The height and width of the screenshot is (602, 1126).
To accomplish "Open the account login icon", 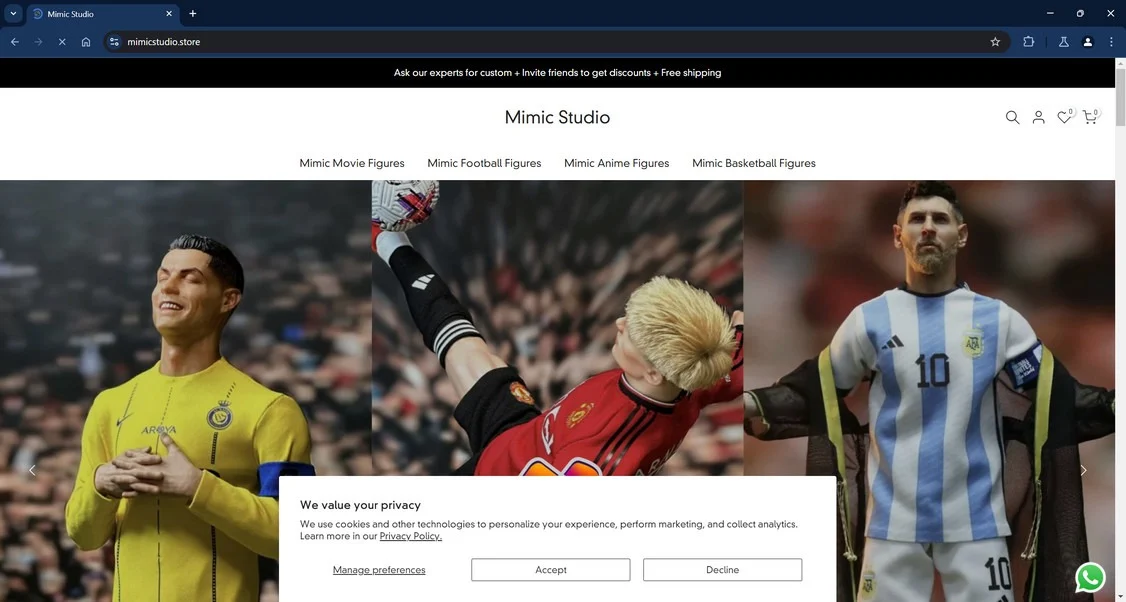I will coord(1038,117).
